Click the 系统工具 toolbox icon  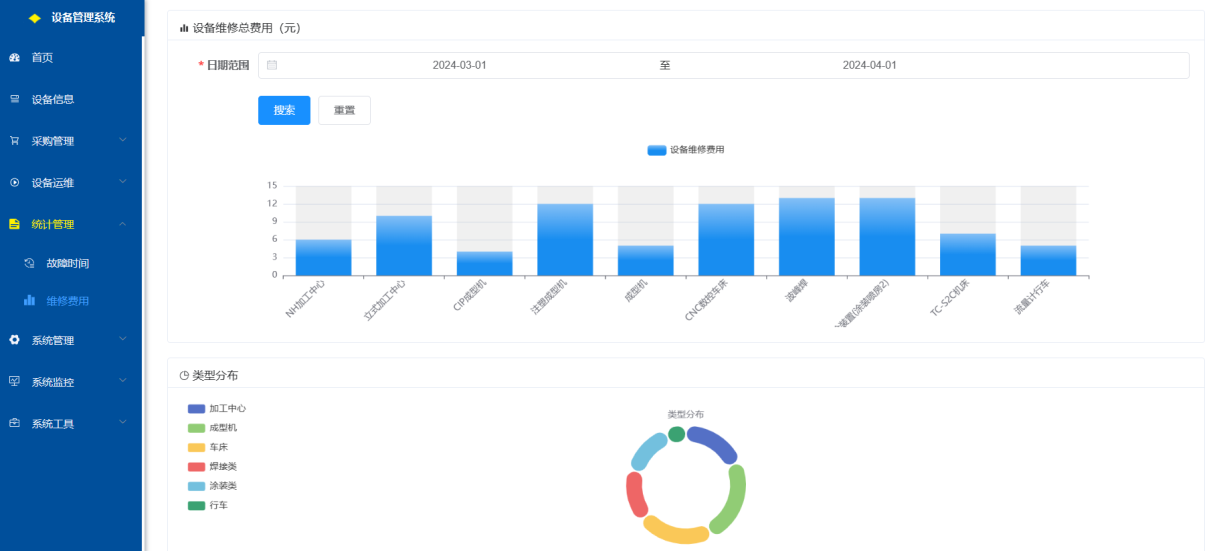coord(14,423)
